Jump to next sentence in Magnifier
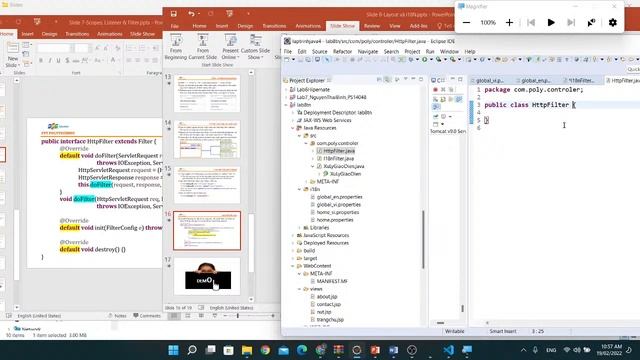640x360 pixels. pos(571,23)
